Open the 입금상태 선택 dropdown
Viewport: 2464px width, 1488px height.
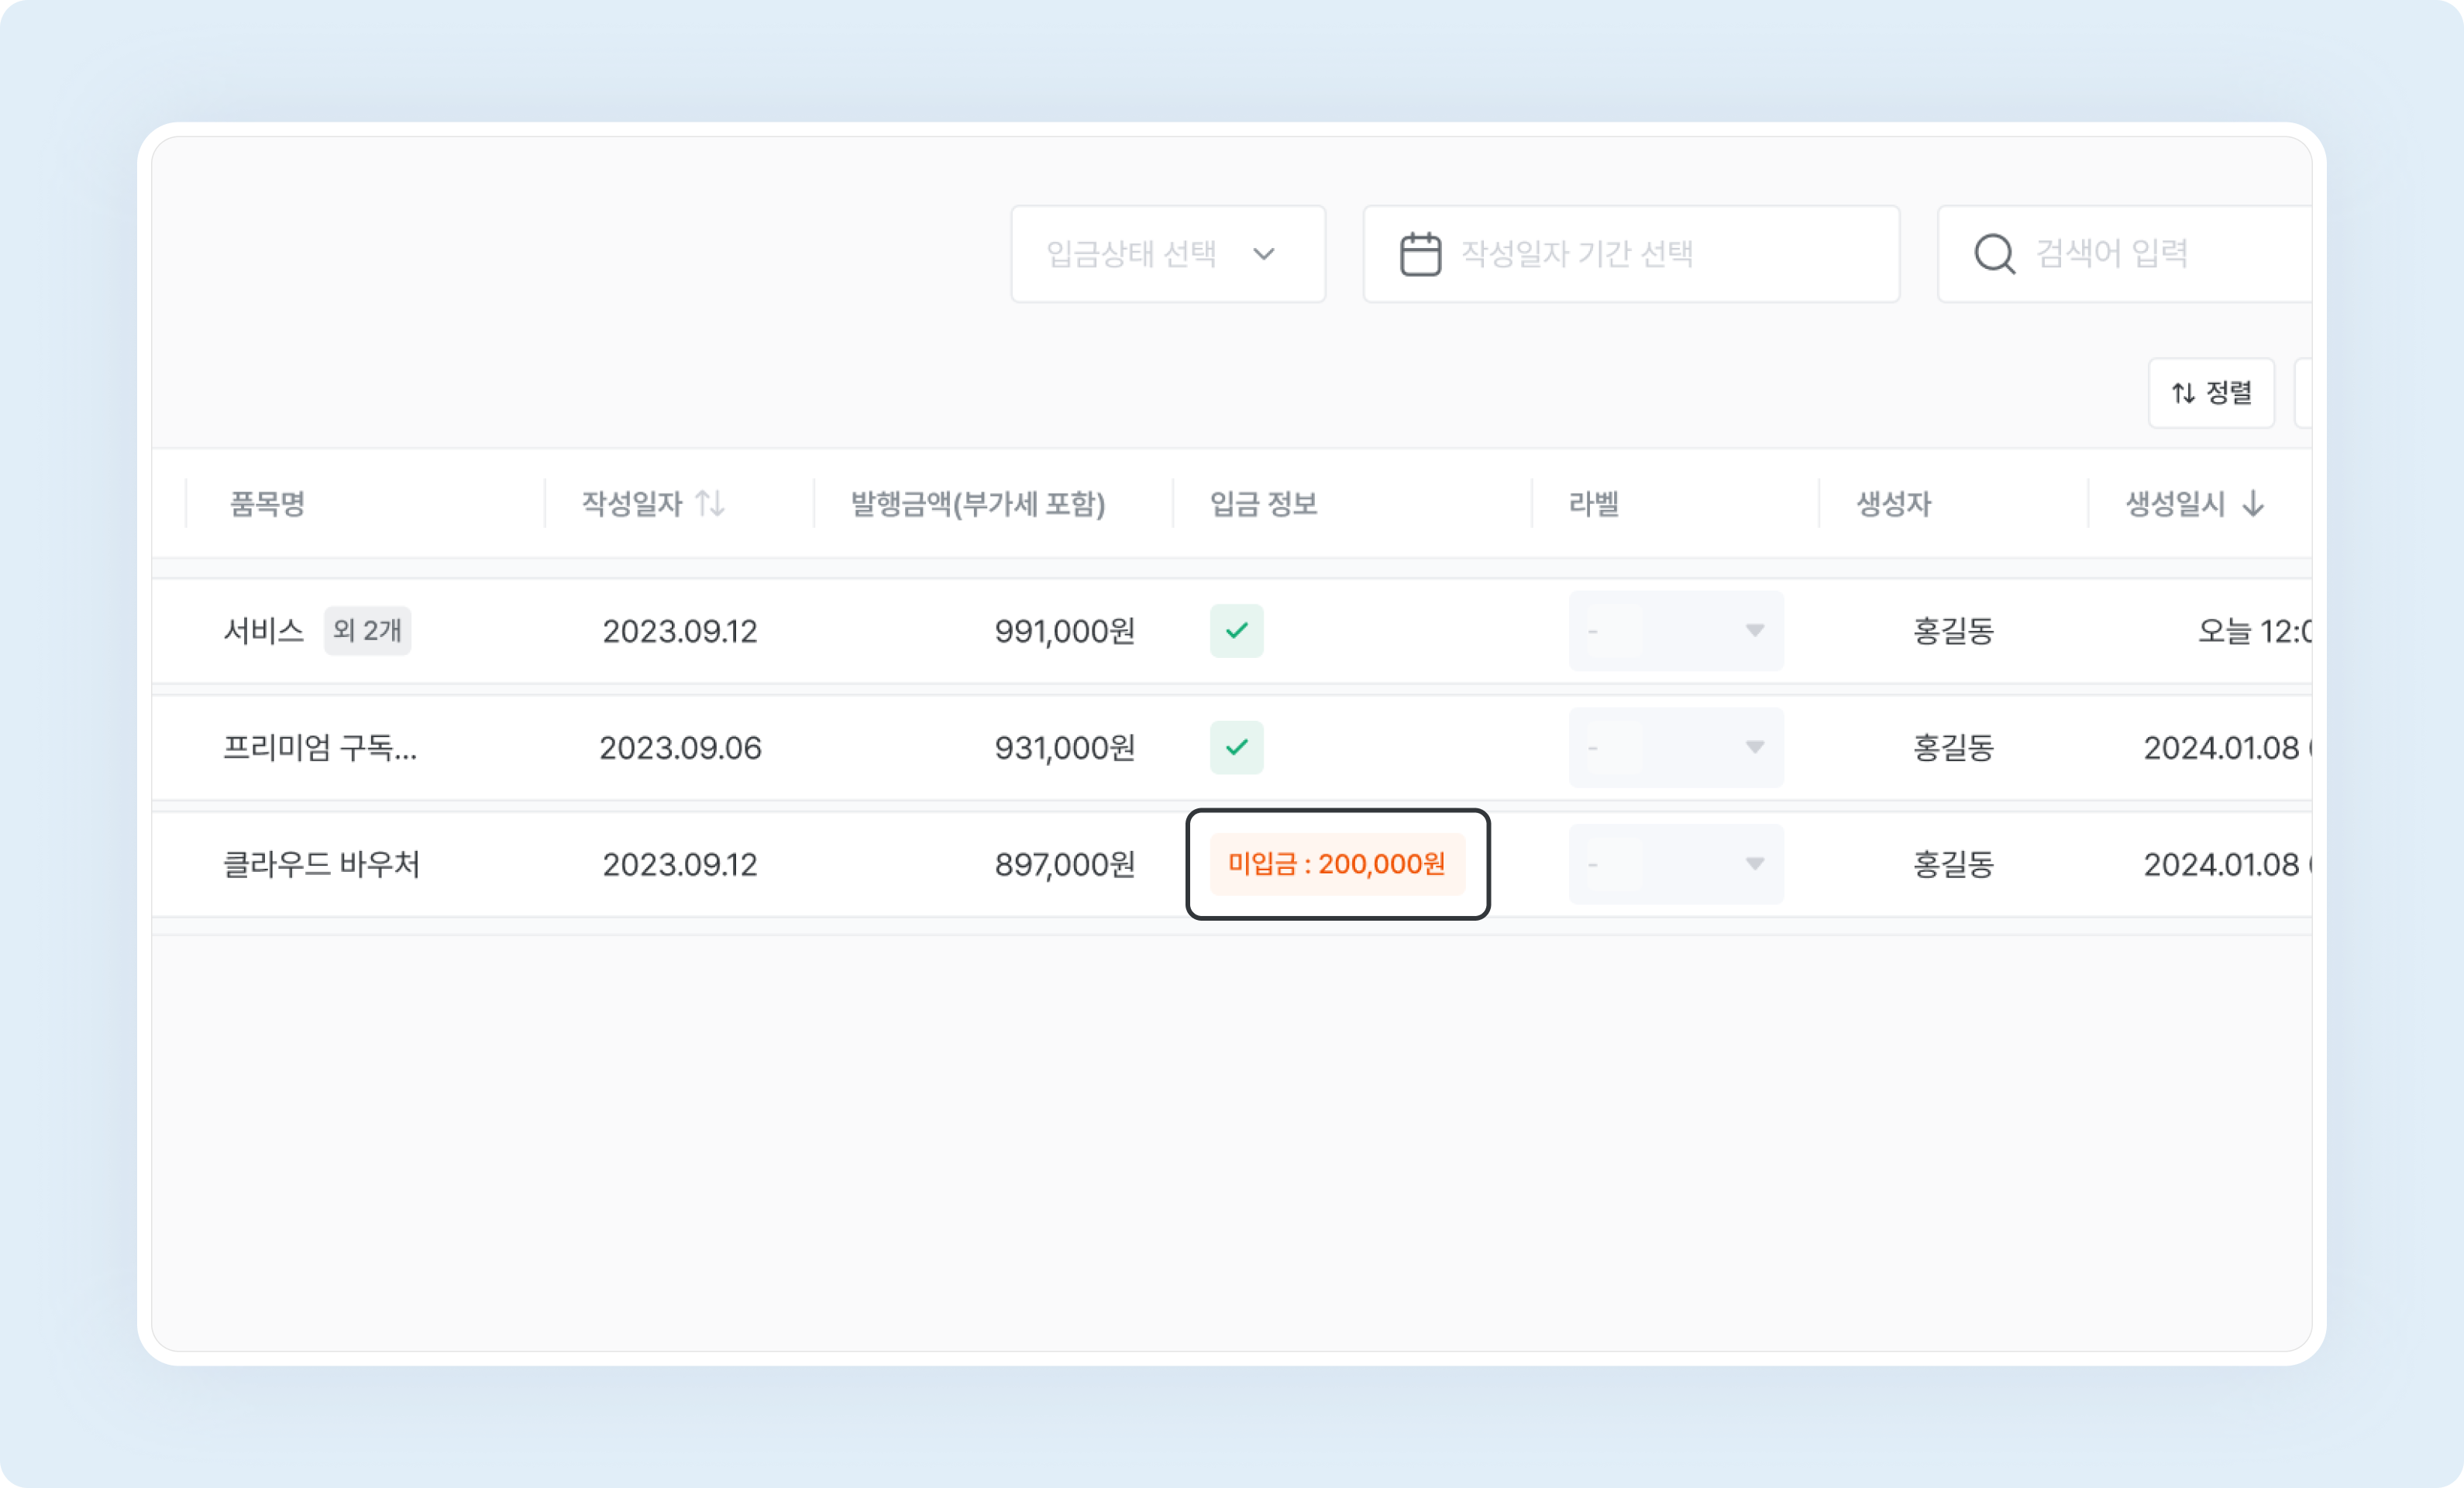(x=1167, y=254)
